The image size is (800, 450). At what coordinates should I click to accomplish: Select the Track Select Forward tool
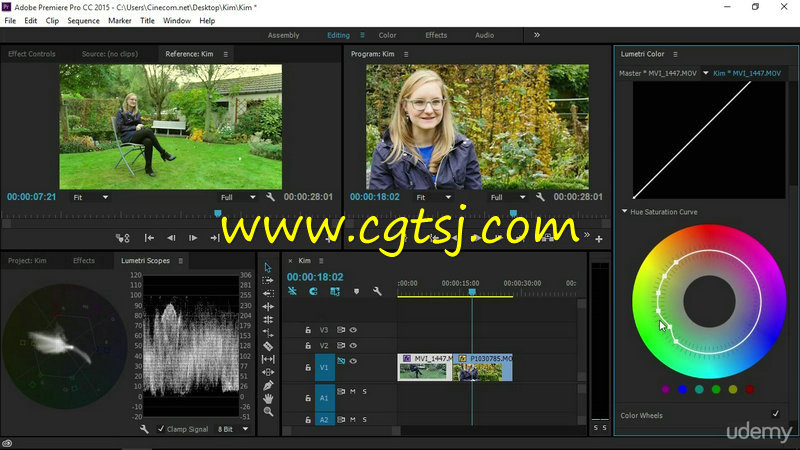click(268, 280)
